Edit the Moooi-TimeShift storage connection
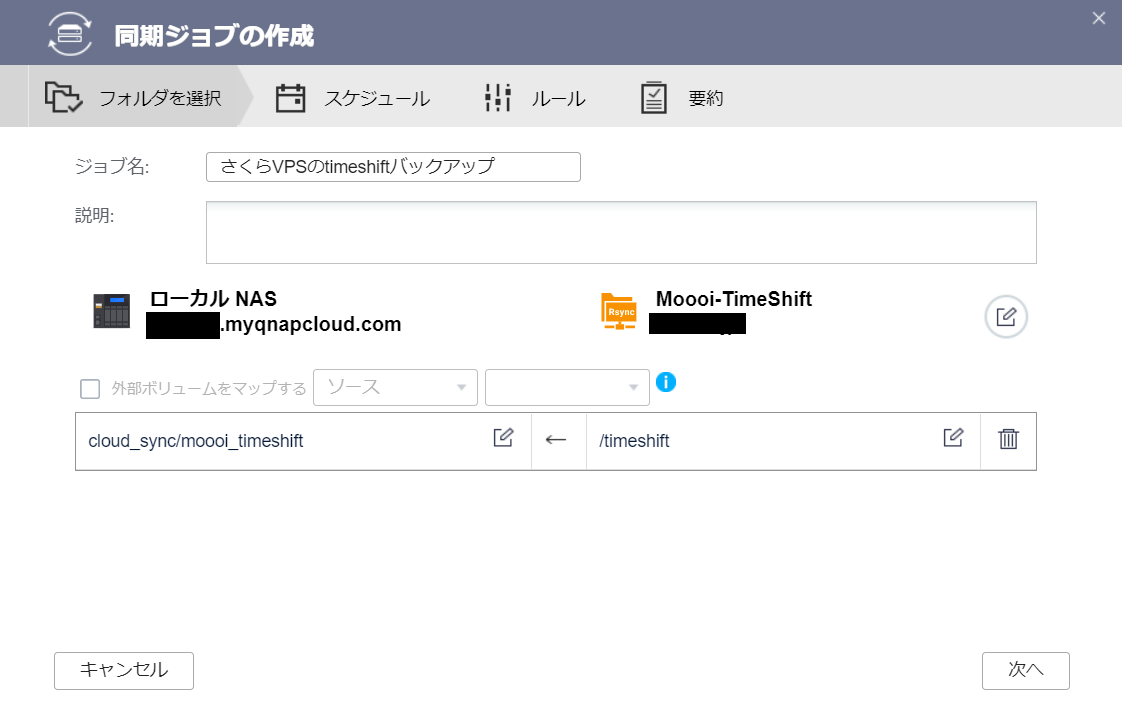1122x707 pixels. click(x=1006, y=316)
